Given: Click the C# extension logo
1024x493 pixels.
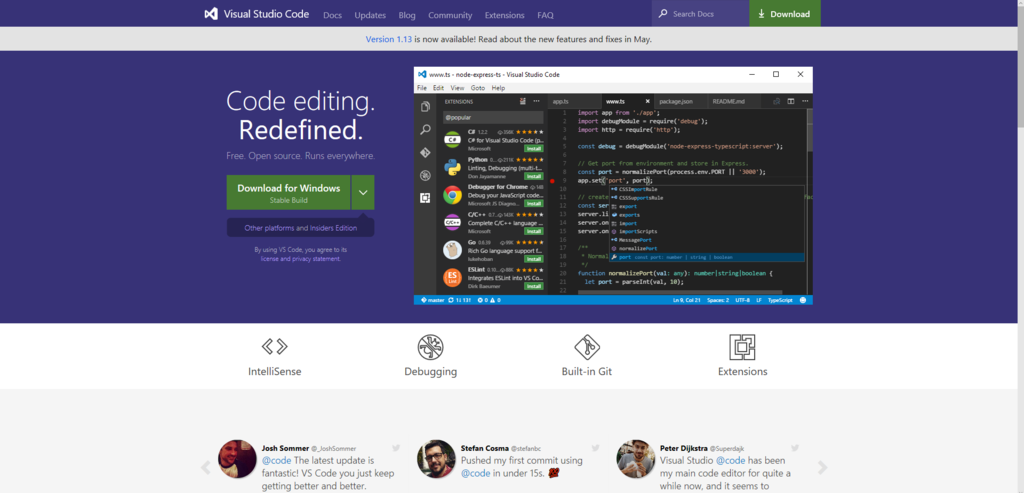Looking at the screenshot, I should [453, 140].
